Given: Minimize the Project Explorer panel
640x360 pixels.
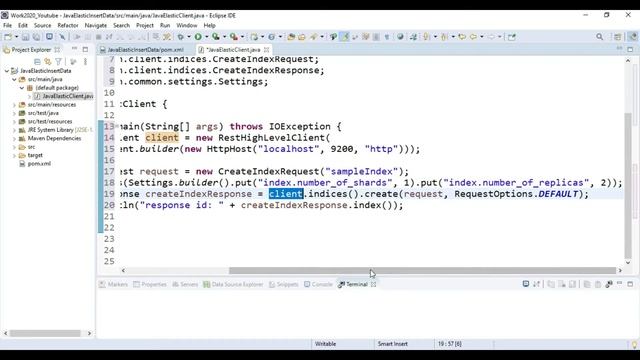Looking at the screenshot, I should (74, 49).
